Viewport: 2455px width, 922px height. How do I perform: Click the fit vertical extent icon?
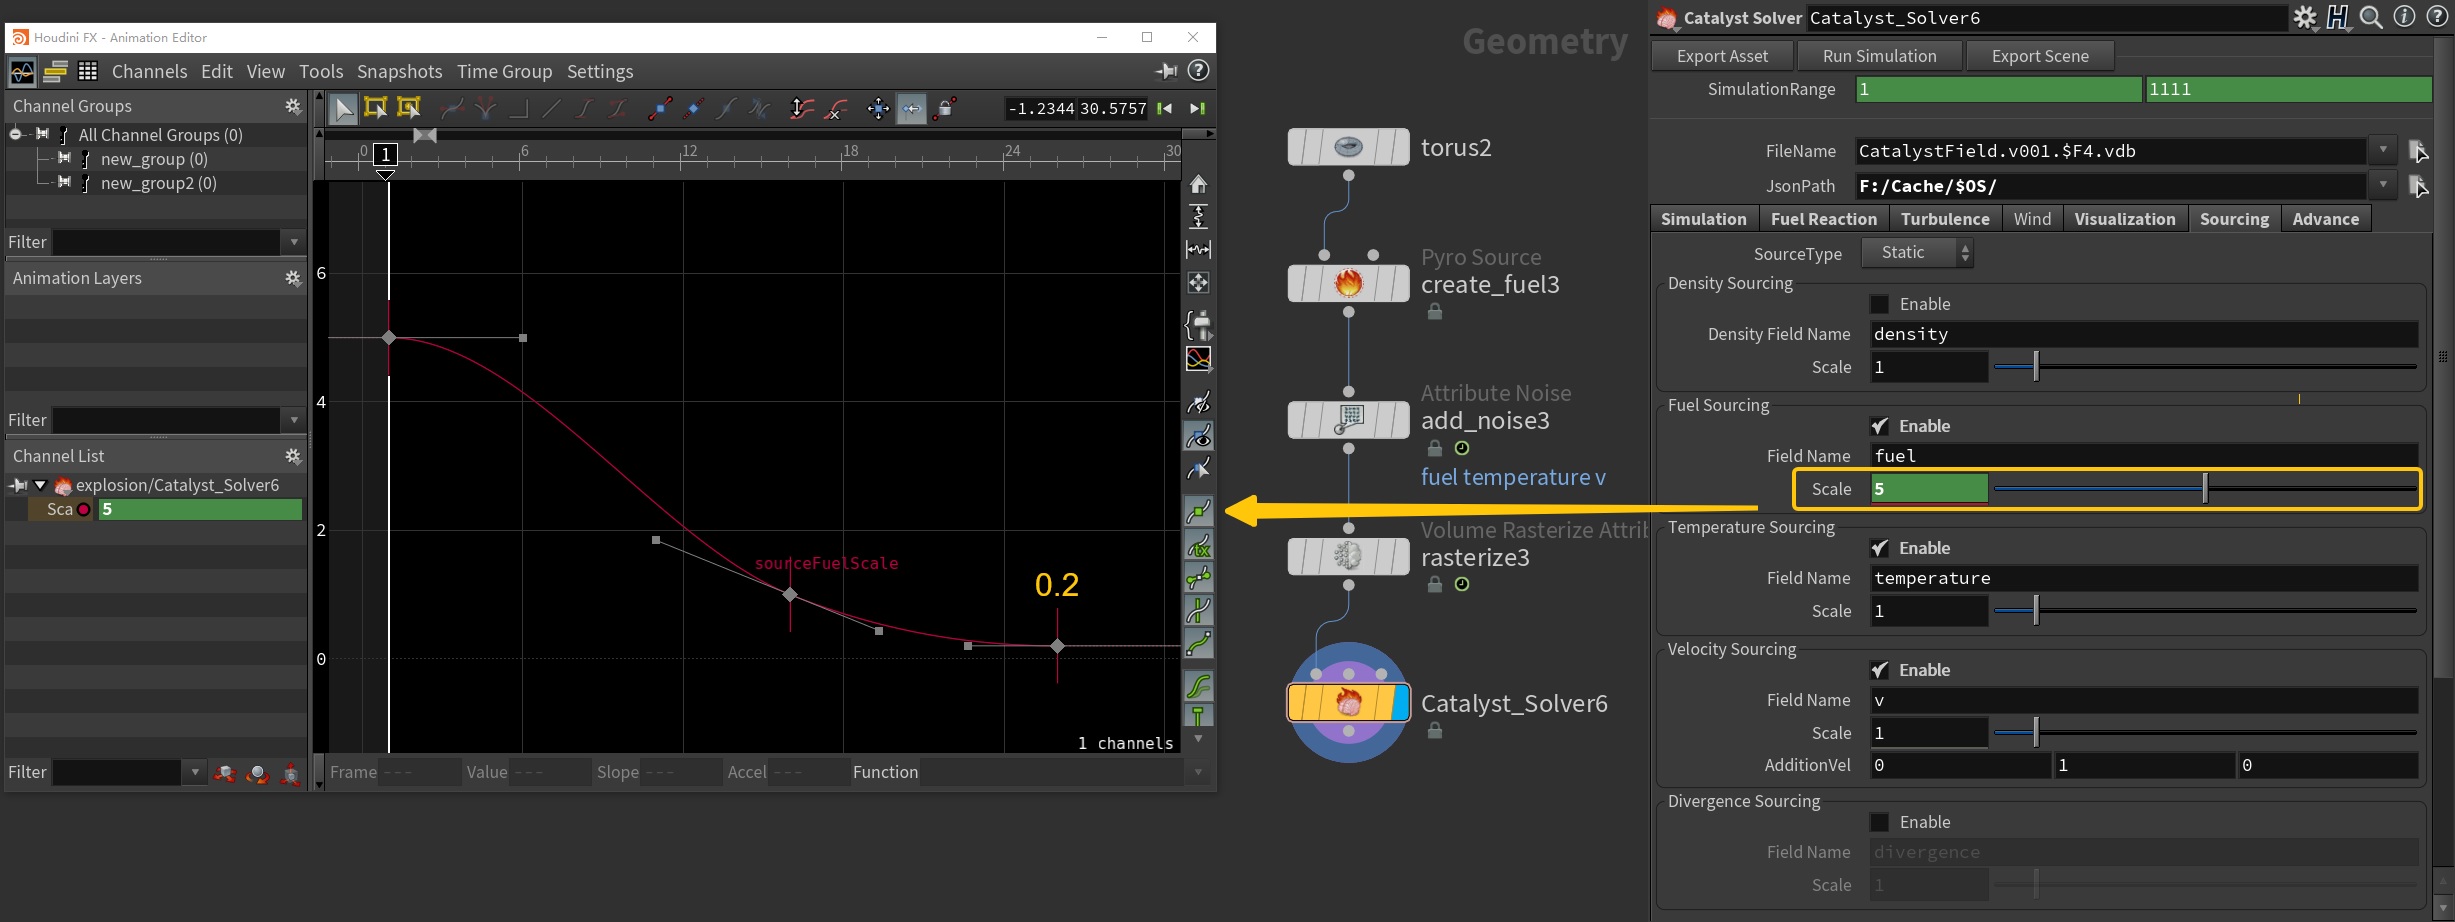pos(1198,216)
